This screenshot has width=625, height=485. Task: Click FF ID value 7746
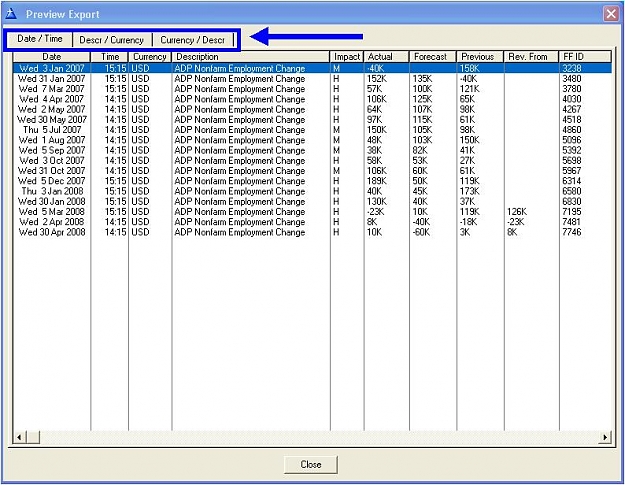tap(572, 232)
